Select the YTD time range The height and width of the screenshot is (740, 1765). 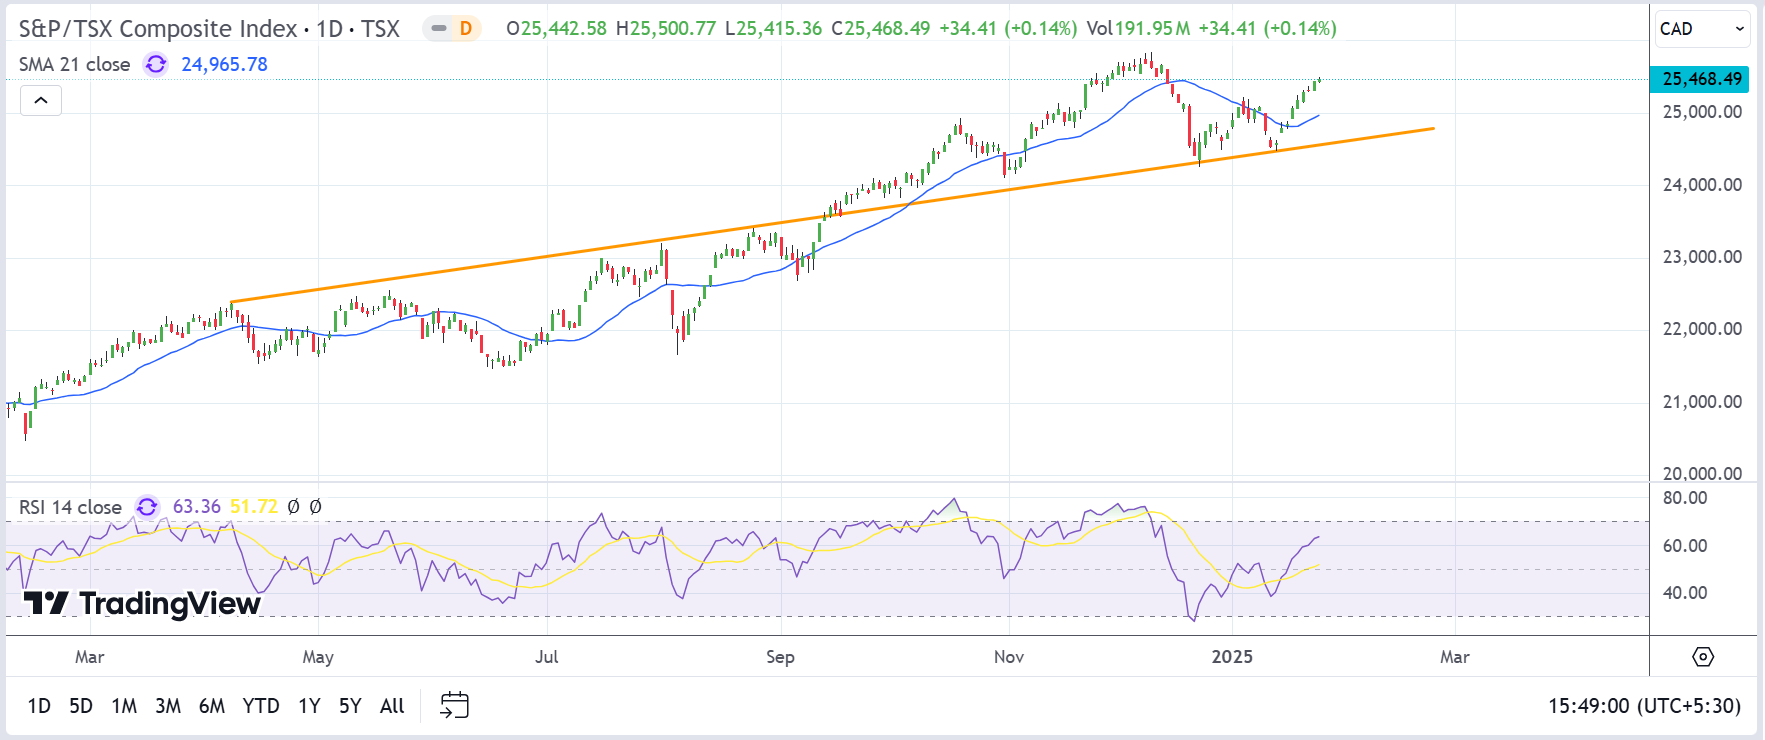(x=261, y=706)
